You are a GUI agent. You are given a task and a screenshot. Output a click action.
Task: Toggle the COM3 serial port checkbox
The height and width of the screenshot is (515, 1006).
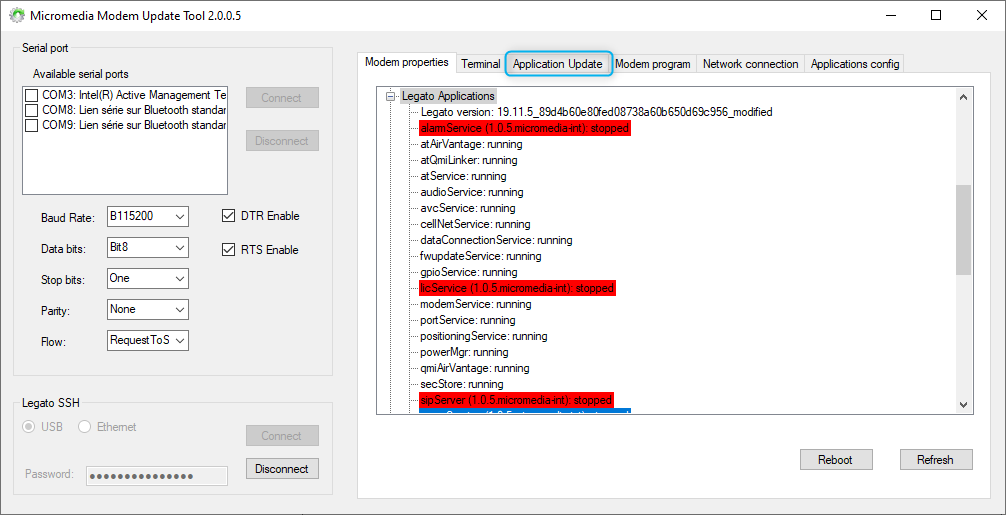pos(32,95)
